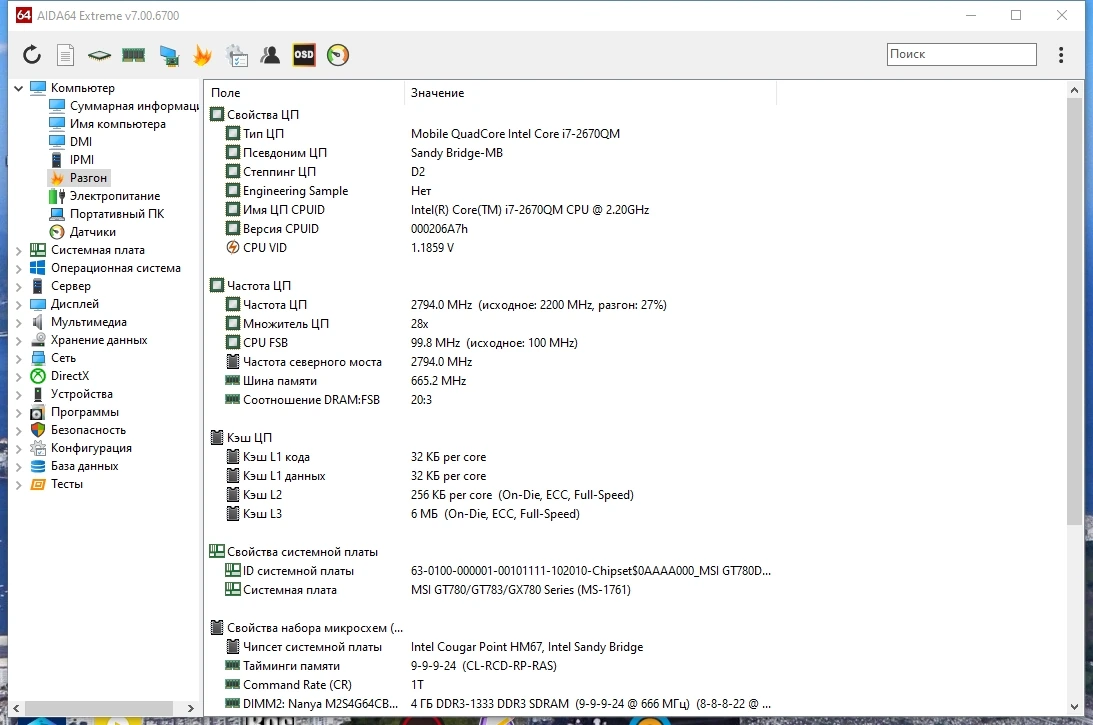Collapse the Компьютер tree node
Image resolution: width=1093 pixels, height=725 pixels.
[x=19, y=88]
